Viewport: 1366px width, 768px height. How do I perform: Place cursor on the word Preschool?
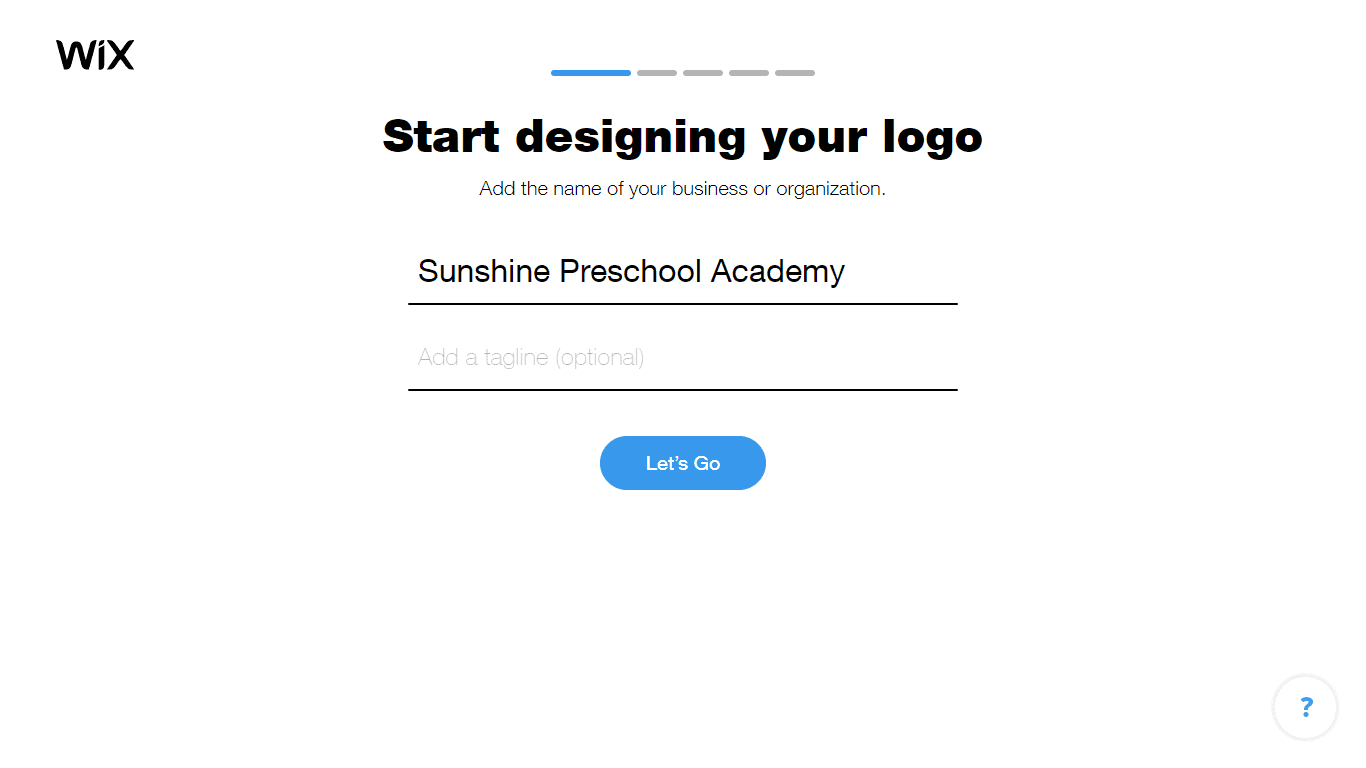pos(631,272)
